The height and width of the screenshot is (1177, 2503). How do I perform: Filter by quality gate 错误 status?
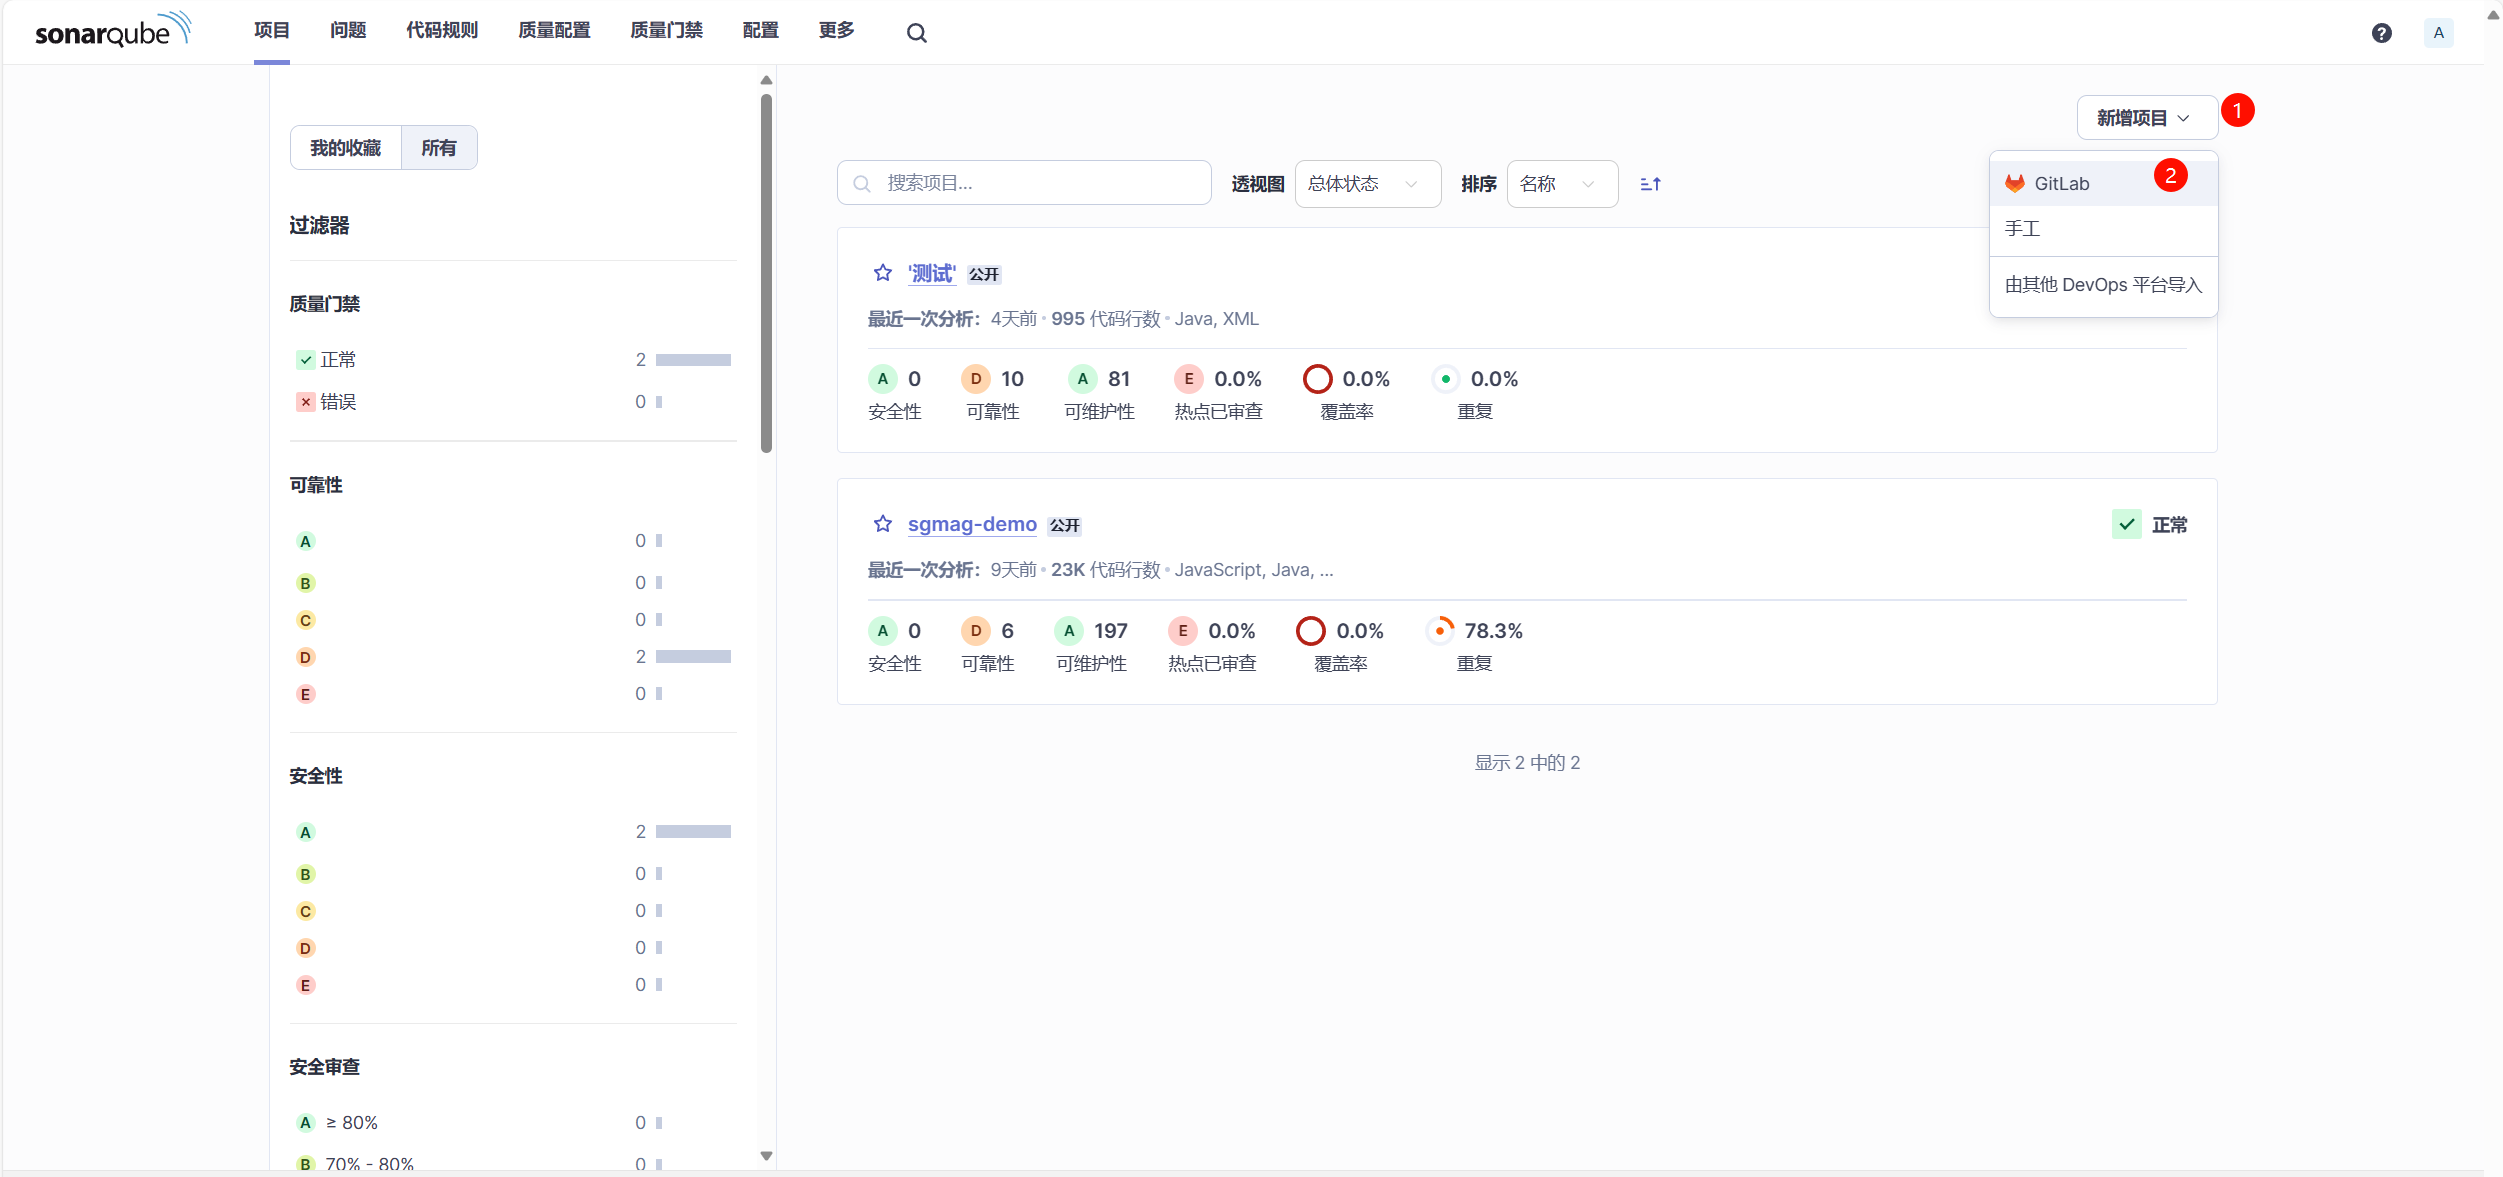(x=338, y=402)
